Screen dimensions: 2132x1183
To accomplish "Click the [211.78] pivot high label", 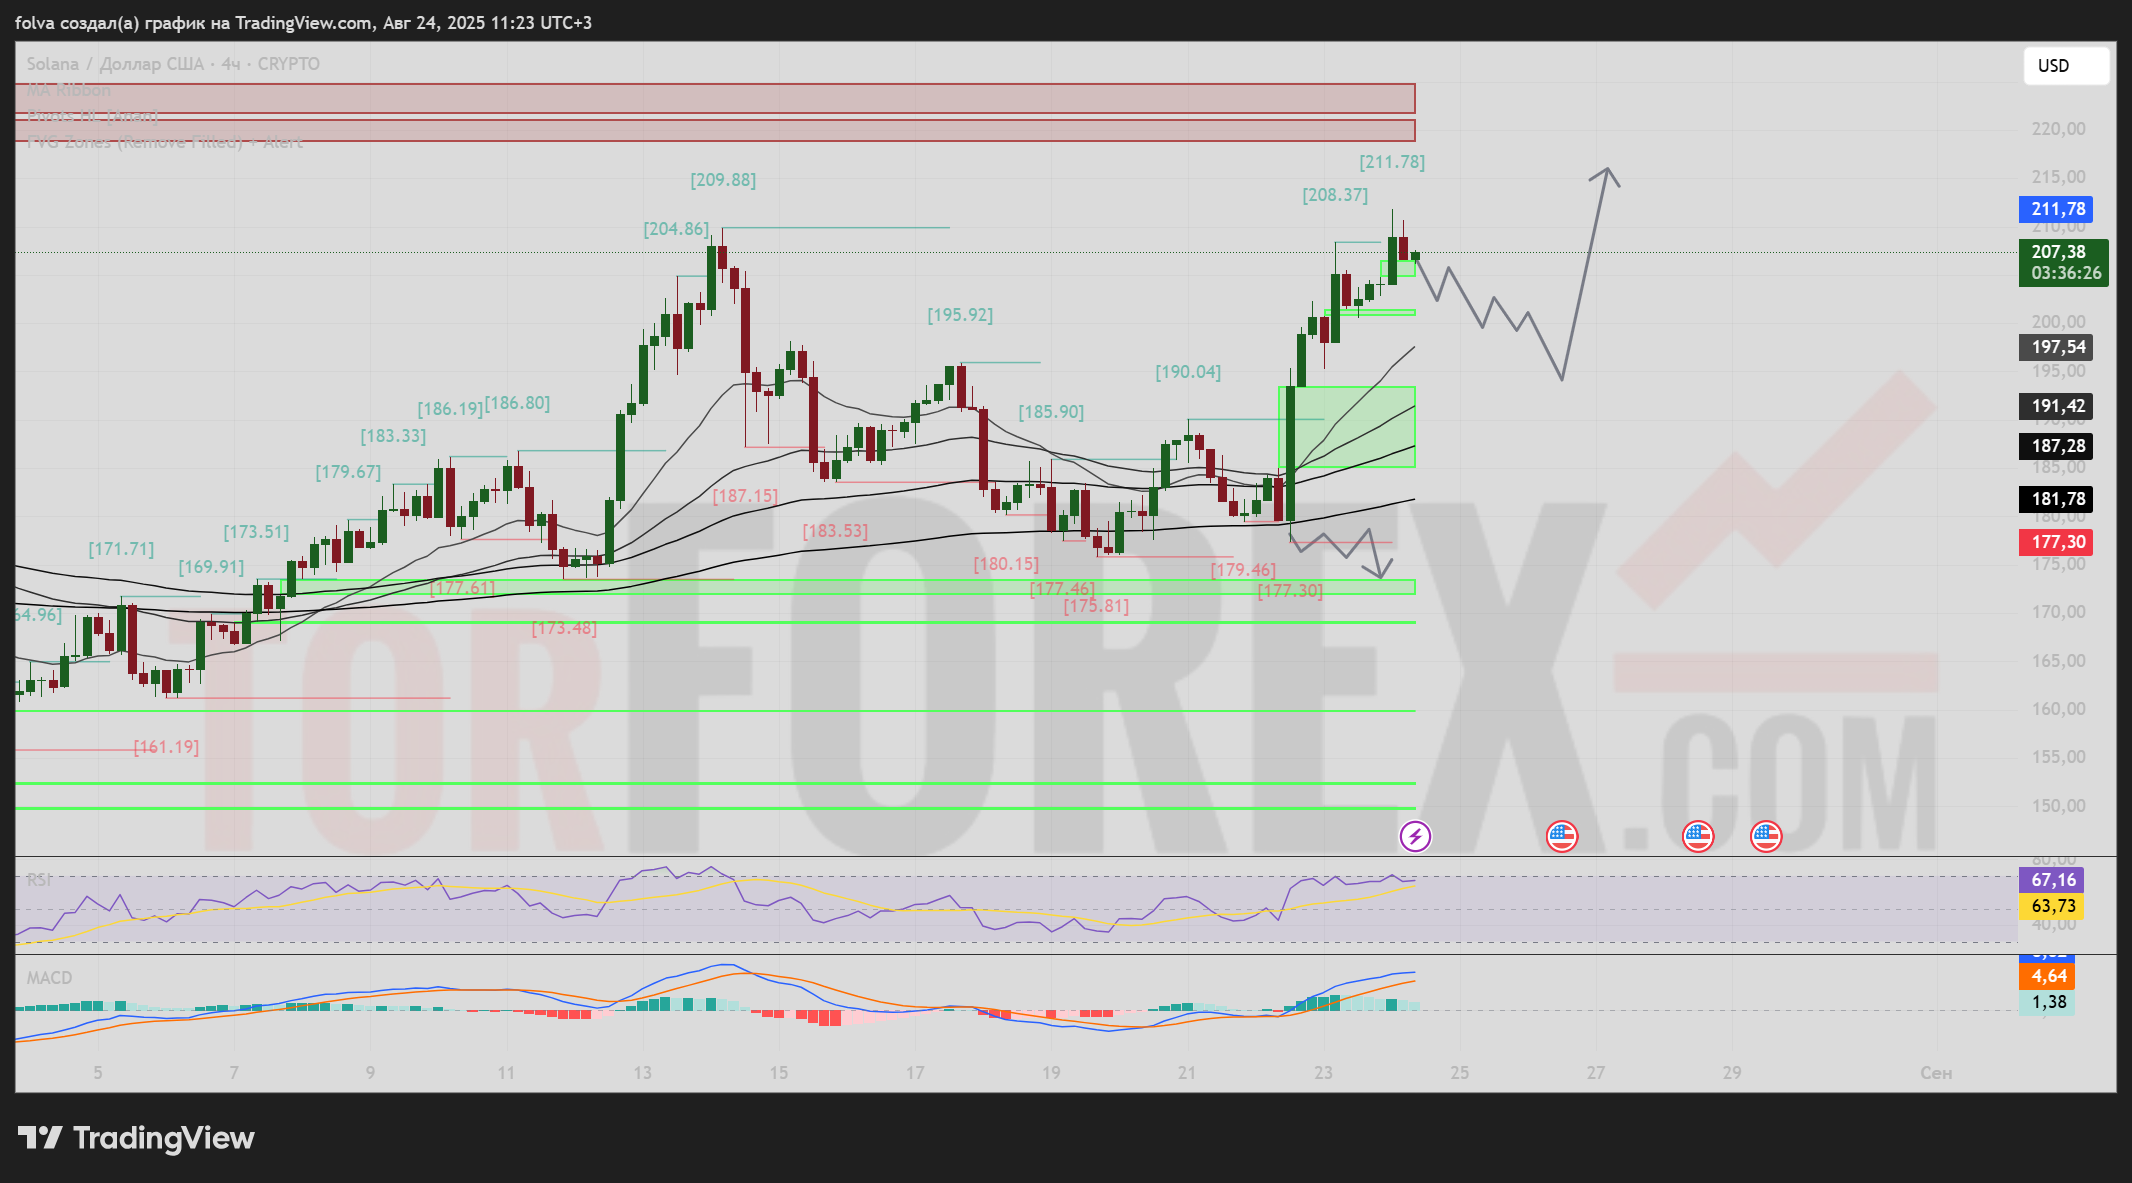I will tap(1392, 162).
